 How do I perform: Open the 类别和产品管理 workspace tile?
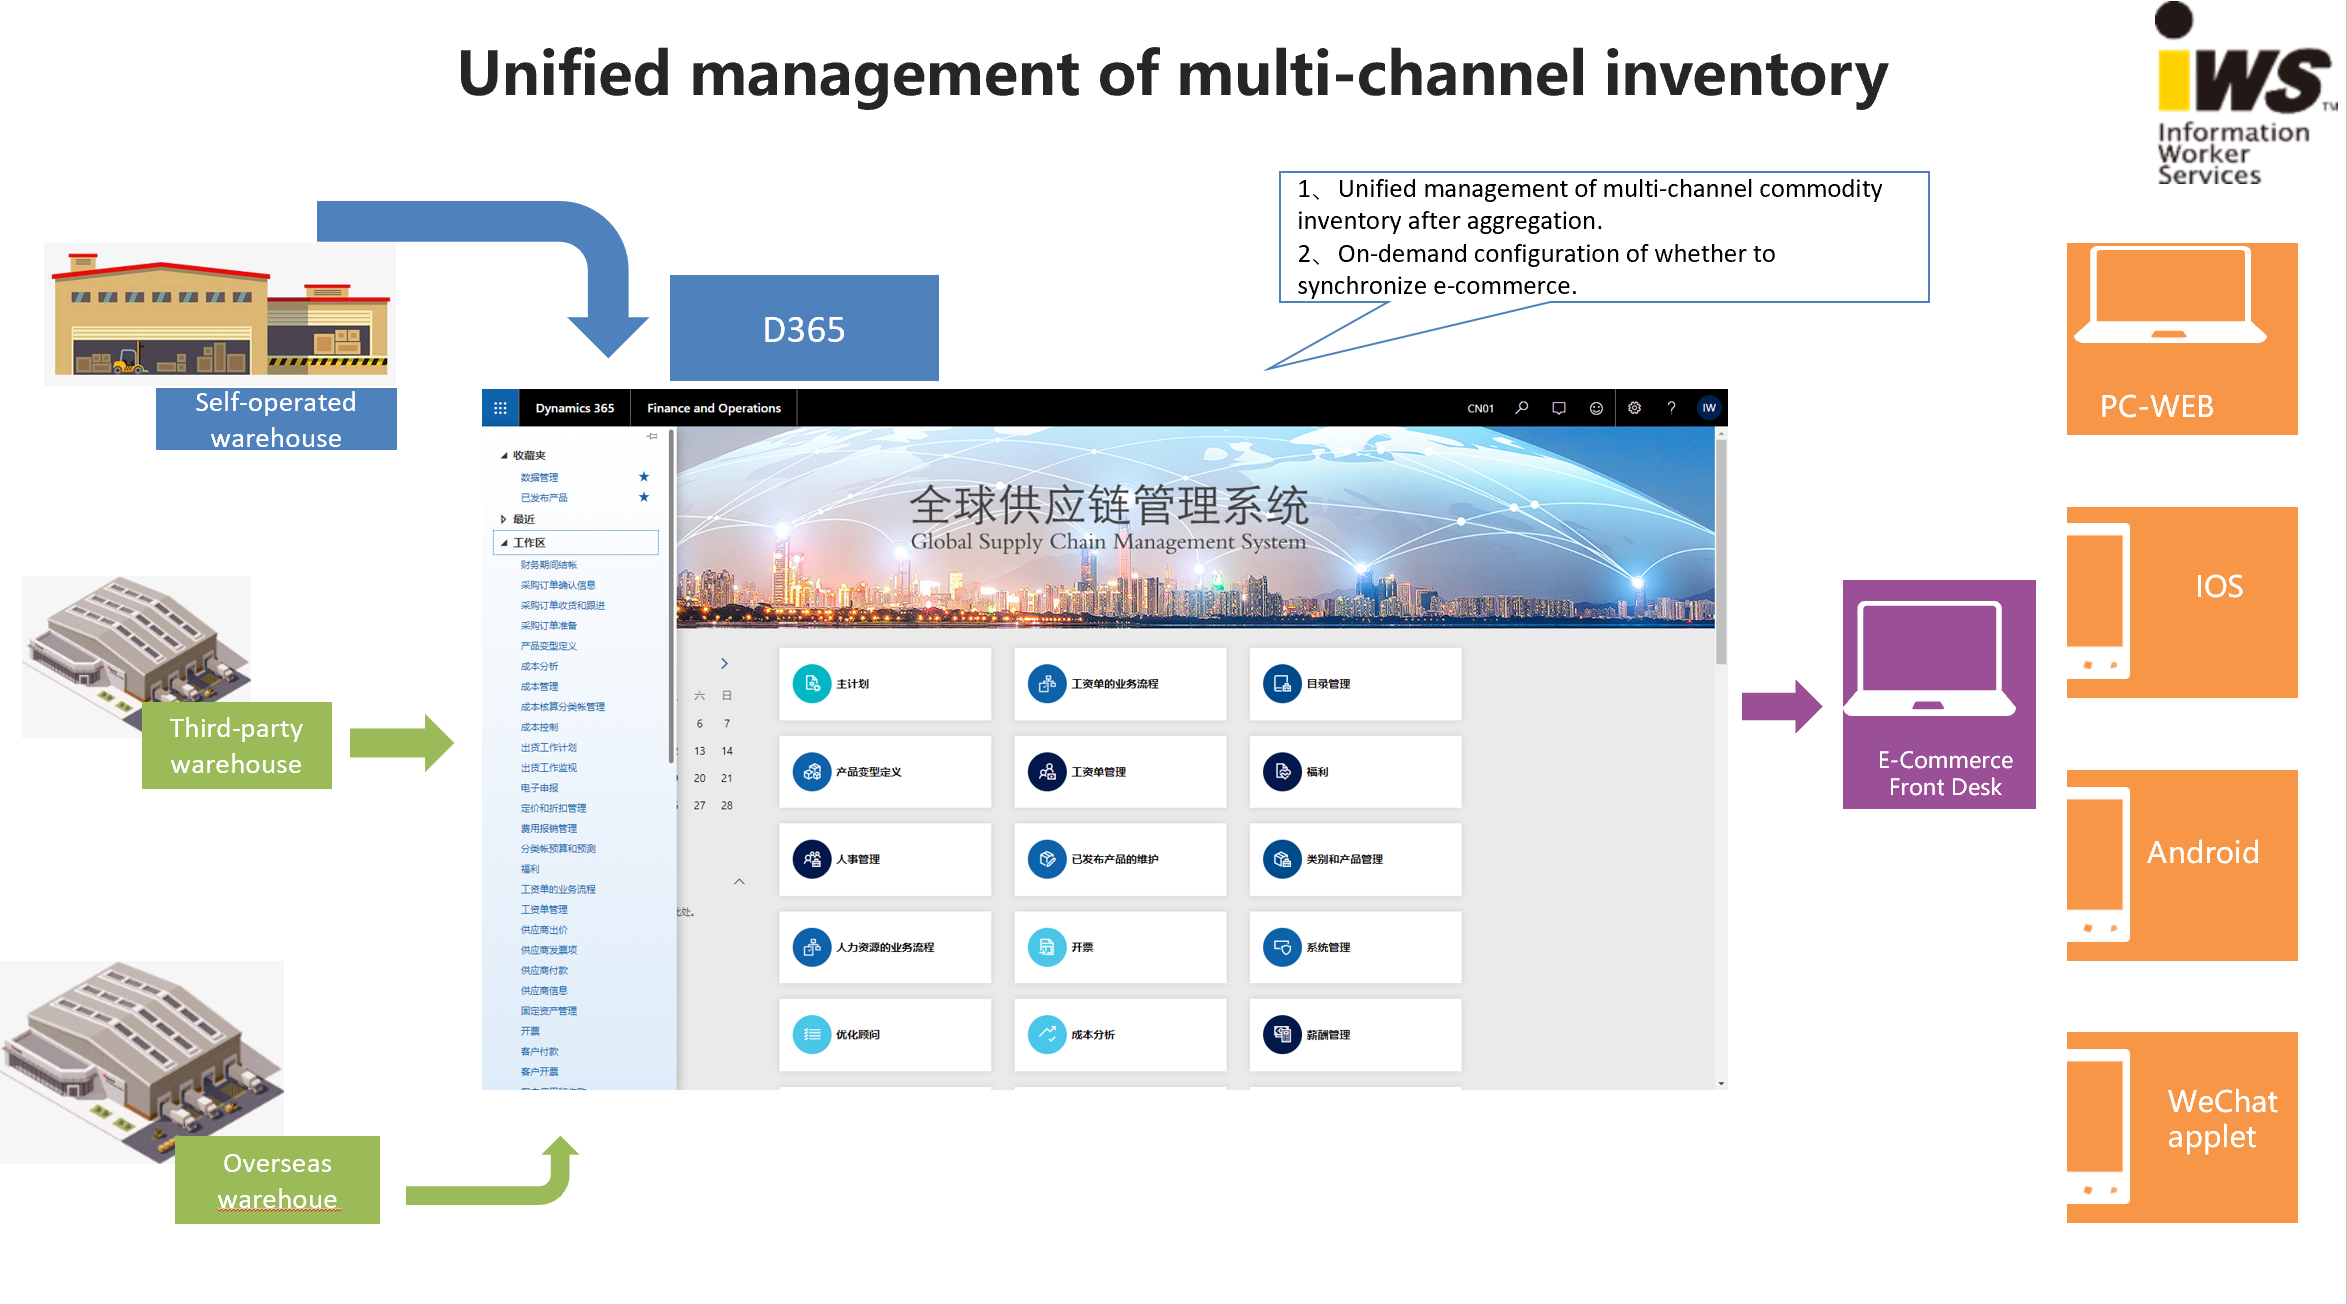pyautogui.click(x=1355, y=859)
